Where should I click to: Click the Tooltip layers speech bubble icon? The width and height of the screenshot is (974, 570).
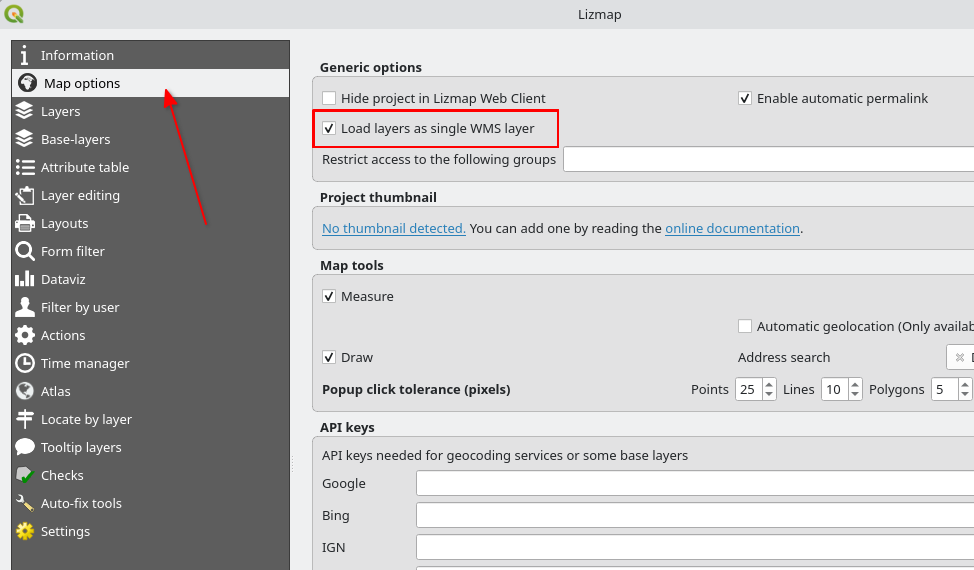25,447
